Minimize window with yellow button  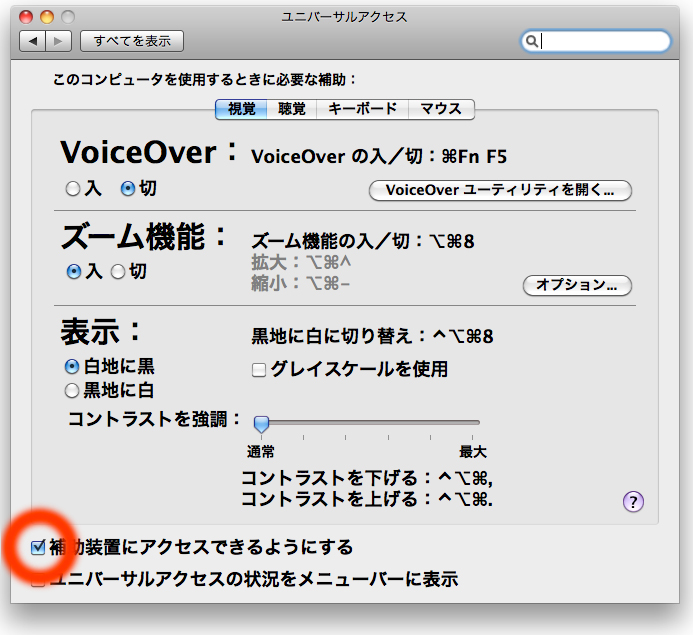point(47,17)
